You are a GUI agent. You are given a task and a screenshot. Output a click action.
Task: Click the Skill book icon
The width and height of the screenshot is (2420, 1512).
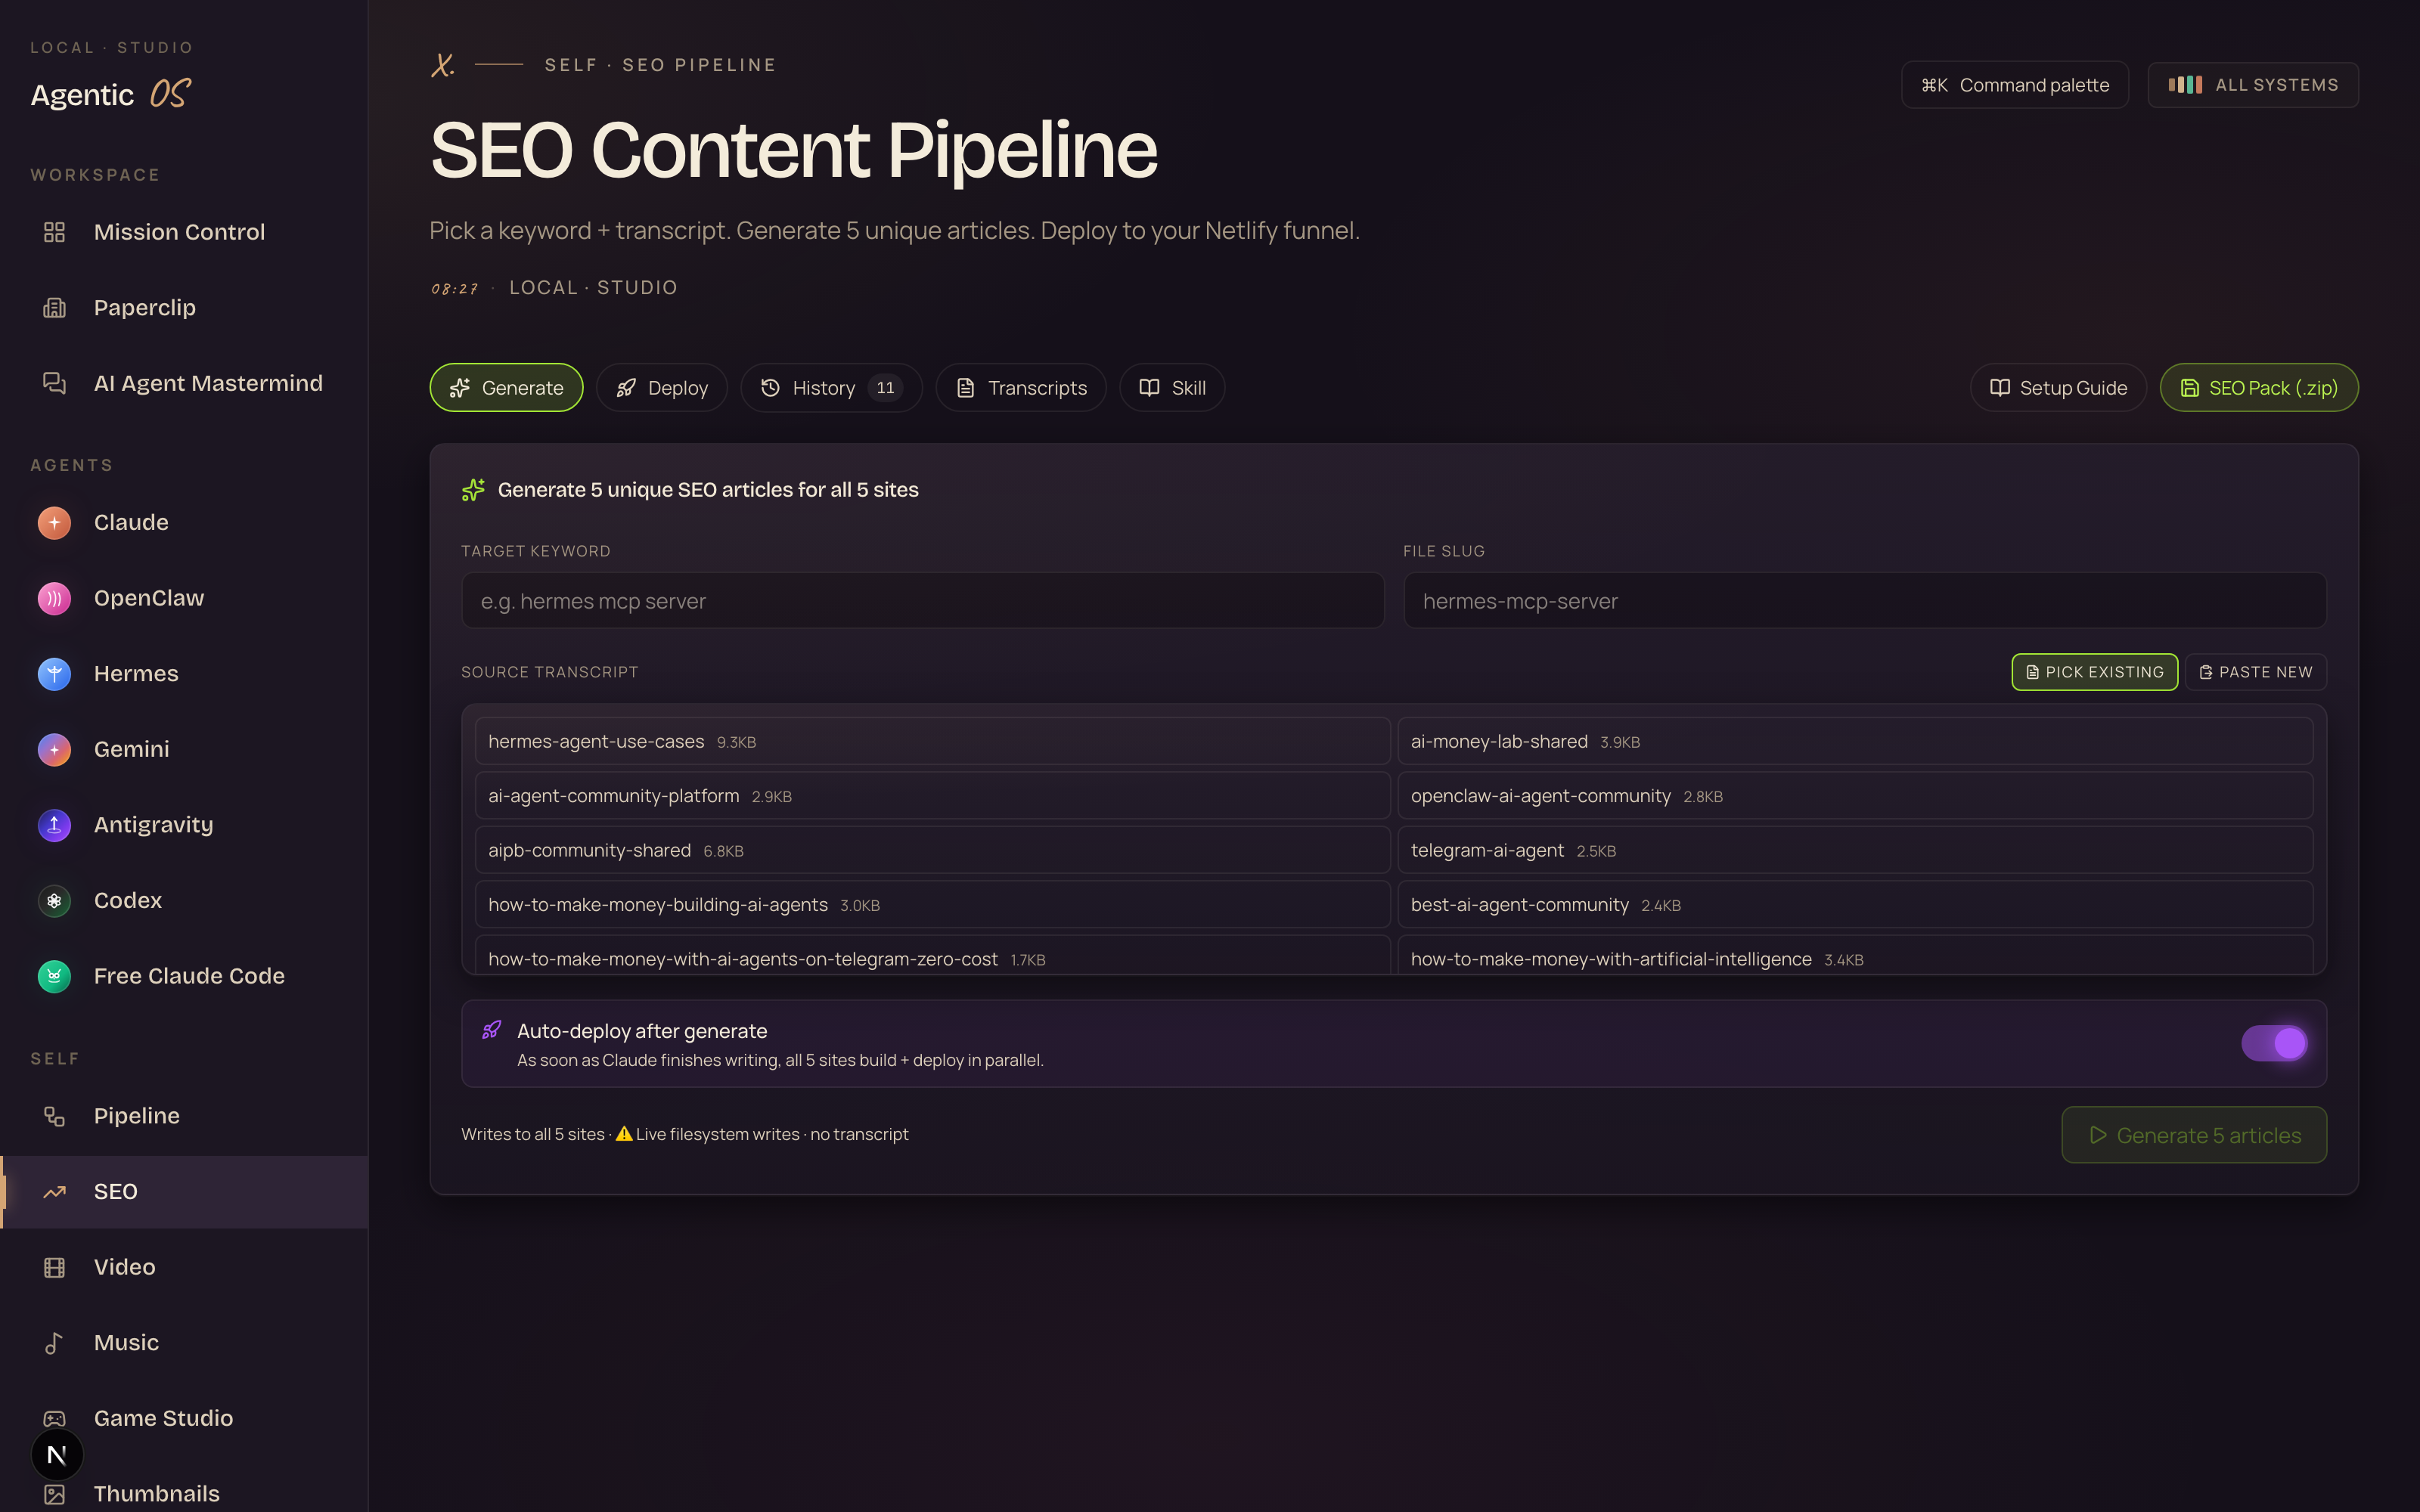coord(1149,388)
